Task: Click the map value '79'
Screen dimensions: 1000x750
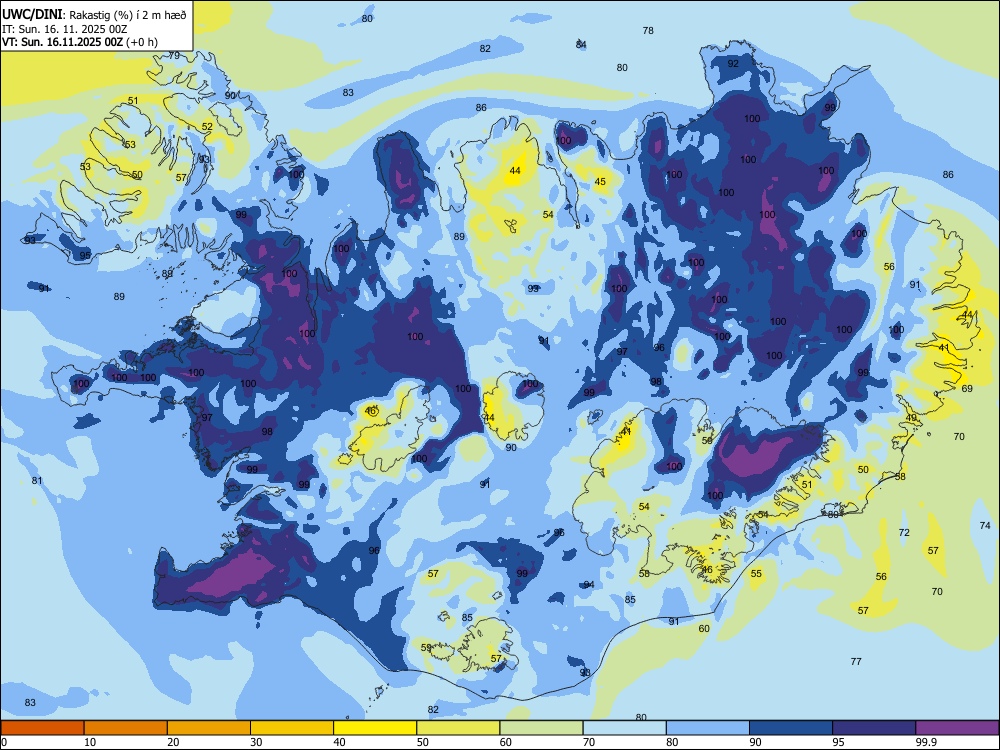Action: coord(173,55)
